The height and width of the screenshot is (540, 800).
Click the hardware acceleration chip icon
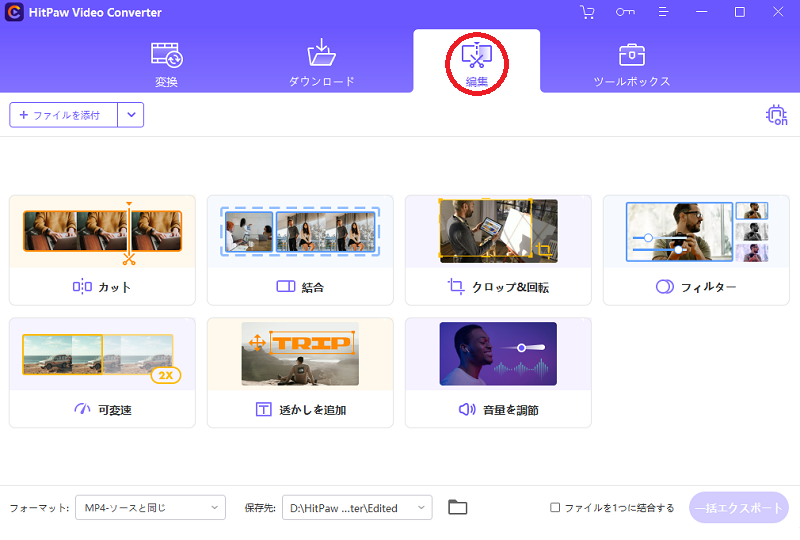pos(776,115)
